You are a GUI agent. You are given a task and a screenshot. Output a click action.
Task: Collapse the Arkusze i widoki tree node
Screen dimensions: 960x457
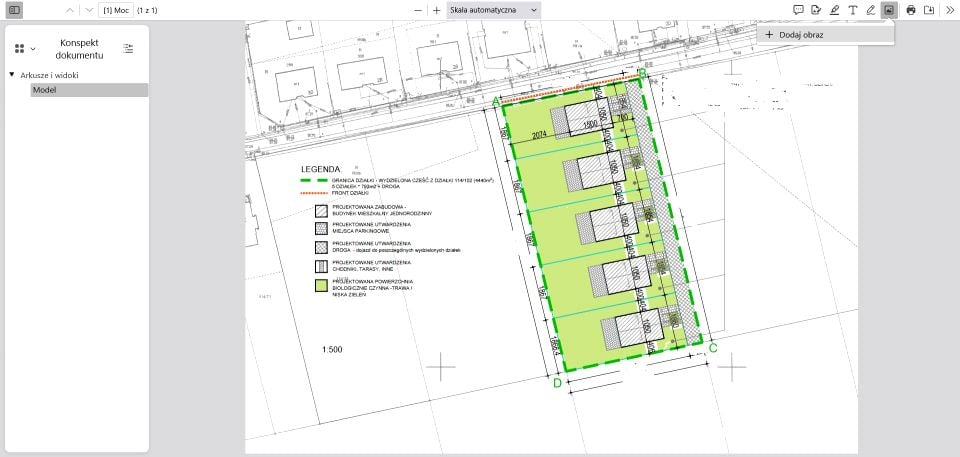pos(12,75)
